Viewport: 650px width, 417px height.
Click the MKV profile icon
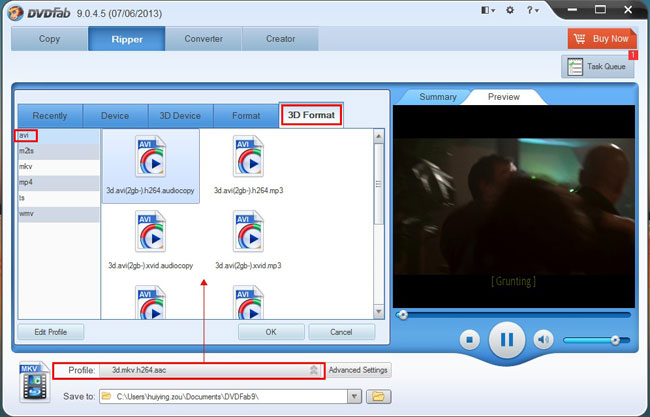pos(35,382)
